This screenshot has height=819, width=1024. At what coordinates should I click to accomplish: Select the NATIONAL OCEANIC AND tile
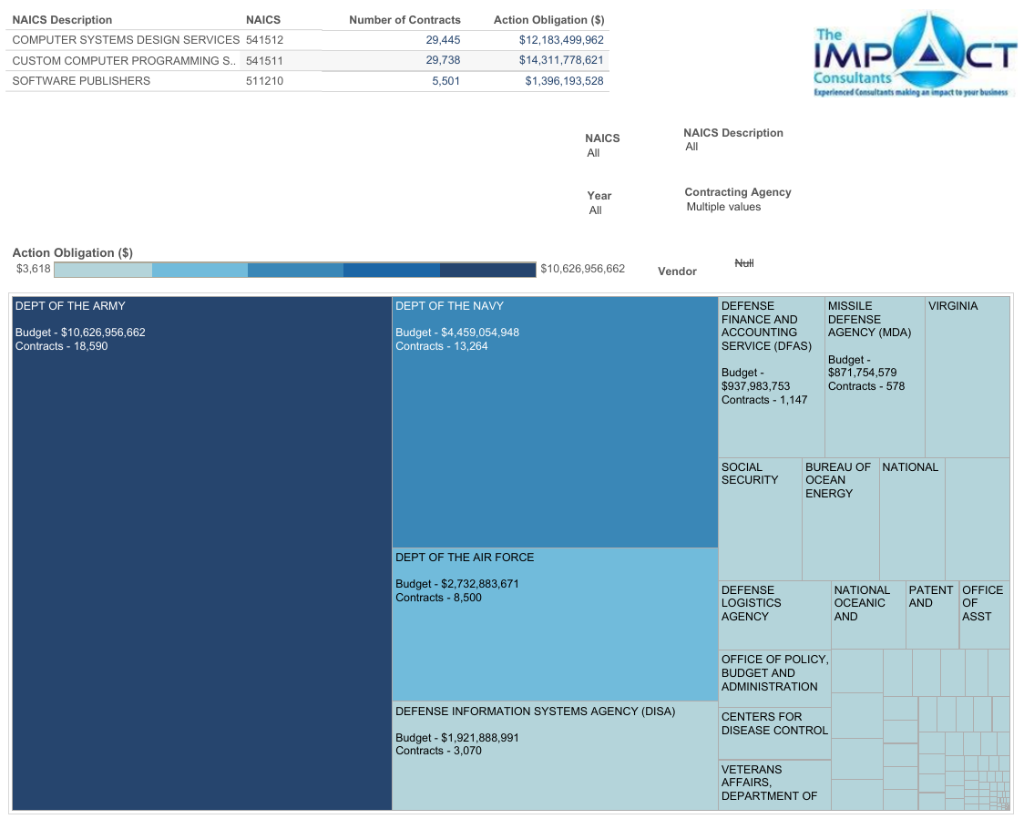pyautogui.click(x=869, y=615)
